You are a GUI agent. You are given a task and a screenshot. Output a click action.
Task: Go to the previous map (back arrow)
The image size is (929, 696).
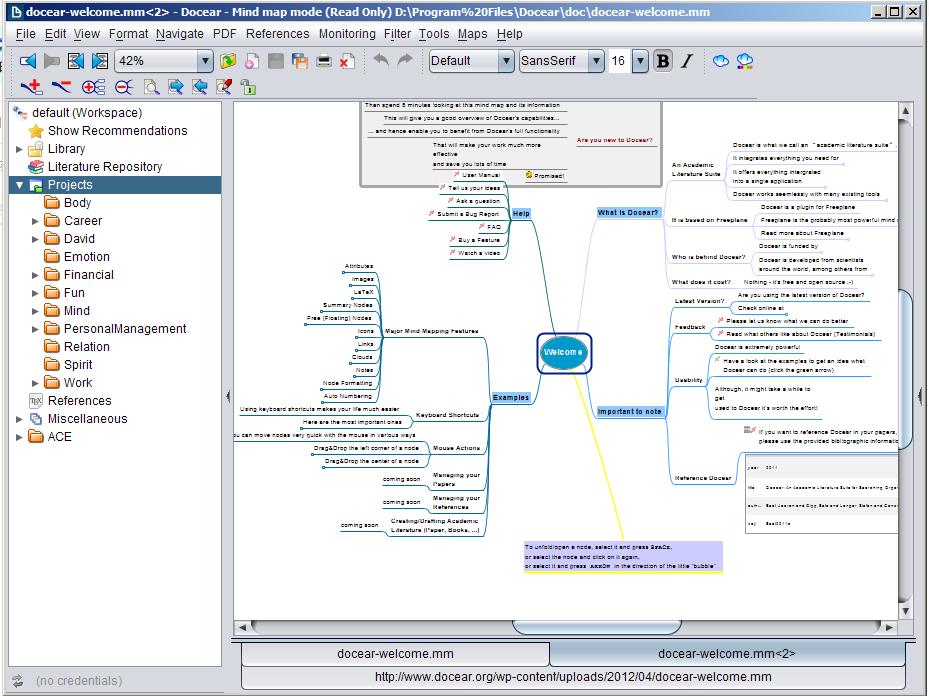point(28,61)
